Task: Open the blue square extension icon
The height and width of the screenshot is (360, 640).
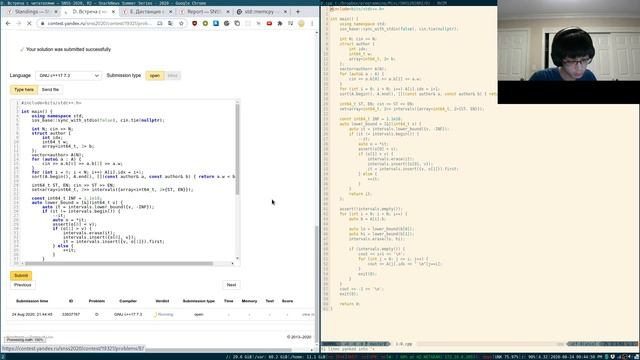Action: click(216, 24)
